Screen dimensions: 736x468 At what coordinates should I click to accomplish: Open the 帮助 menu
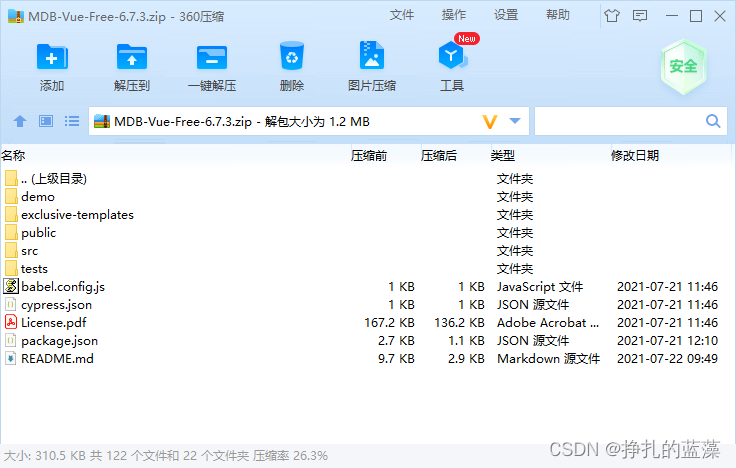coord(558,15)
